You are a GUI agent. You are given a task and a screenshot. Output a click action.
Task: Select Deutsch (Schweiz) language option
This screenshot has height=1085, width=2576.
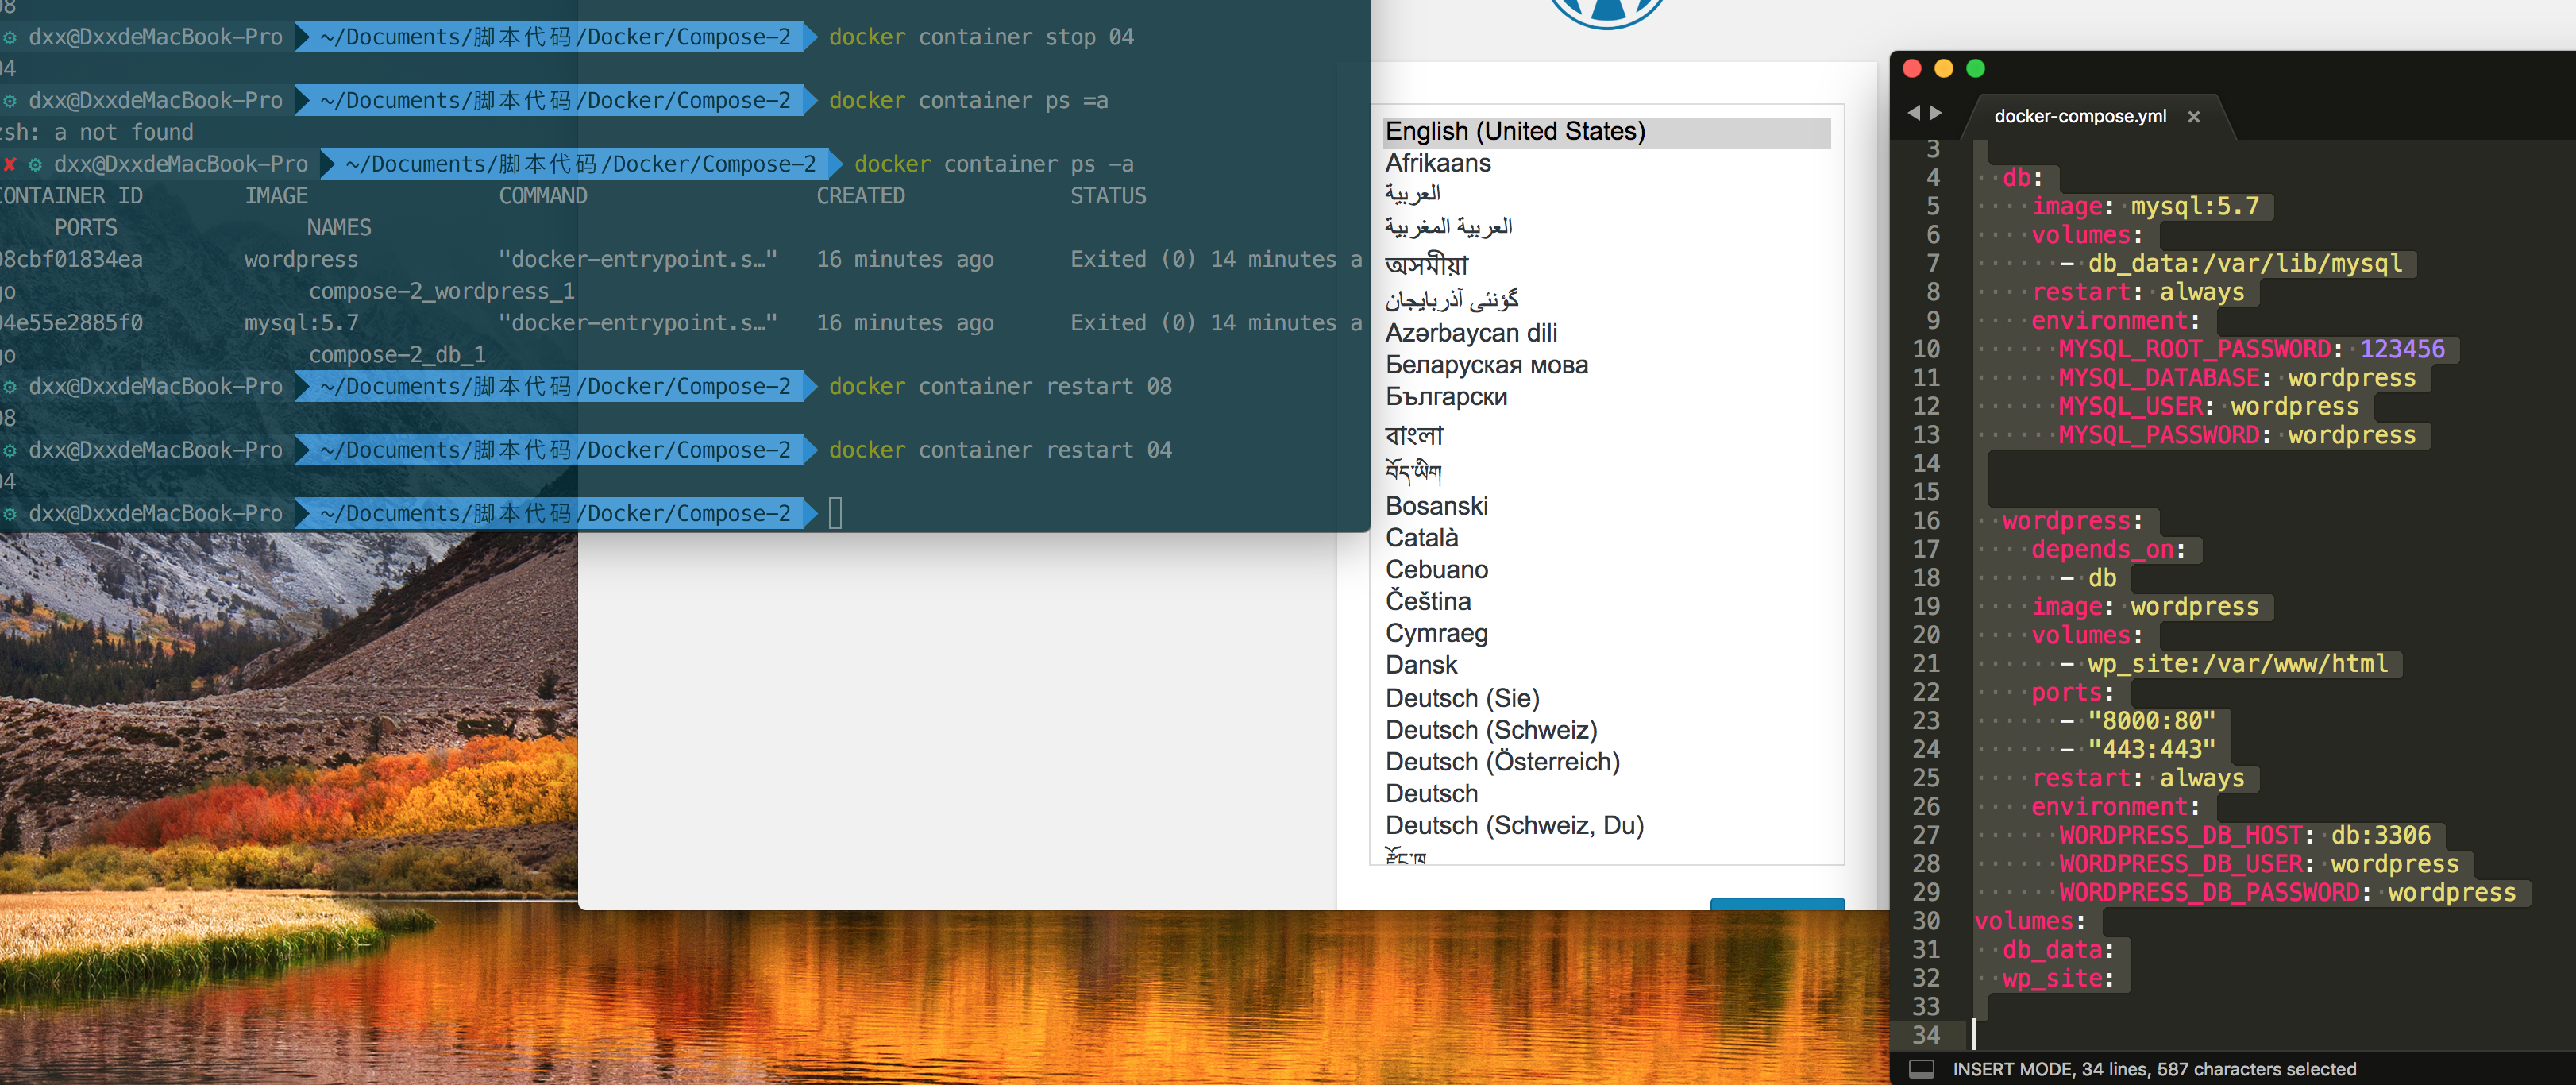1490,729
